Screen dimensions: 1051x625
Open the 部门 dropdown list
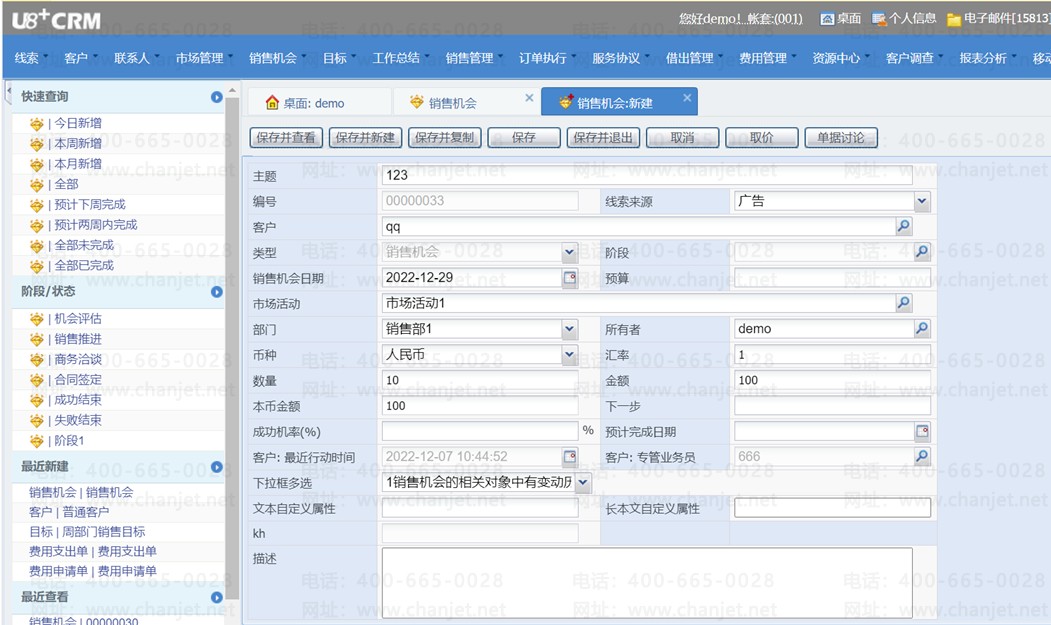coord(569,328)
